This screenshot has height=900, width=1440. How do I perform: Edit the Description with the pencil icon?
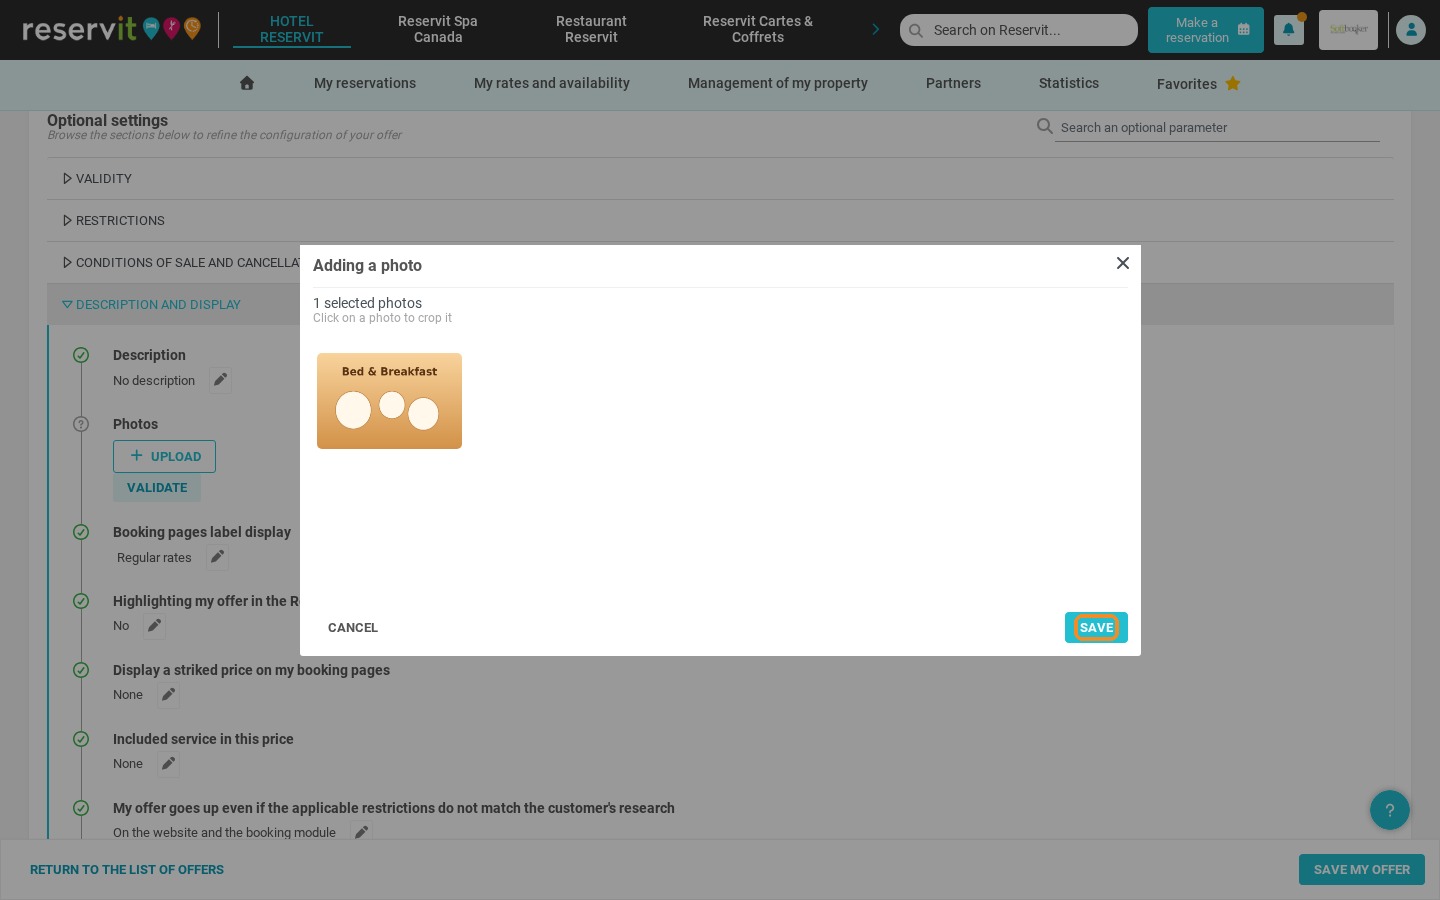point(220,380)
